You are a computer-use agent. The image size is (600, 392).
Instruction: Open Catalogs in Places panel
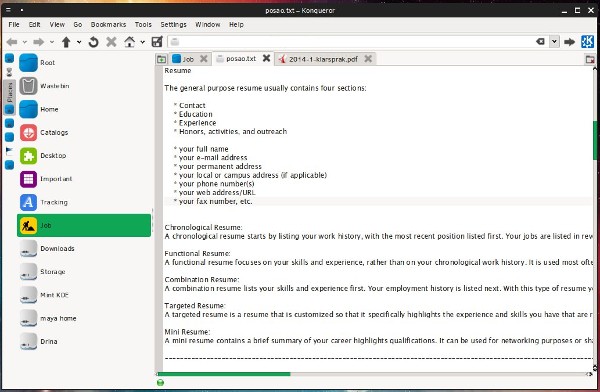pos(84,132)
